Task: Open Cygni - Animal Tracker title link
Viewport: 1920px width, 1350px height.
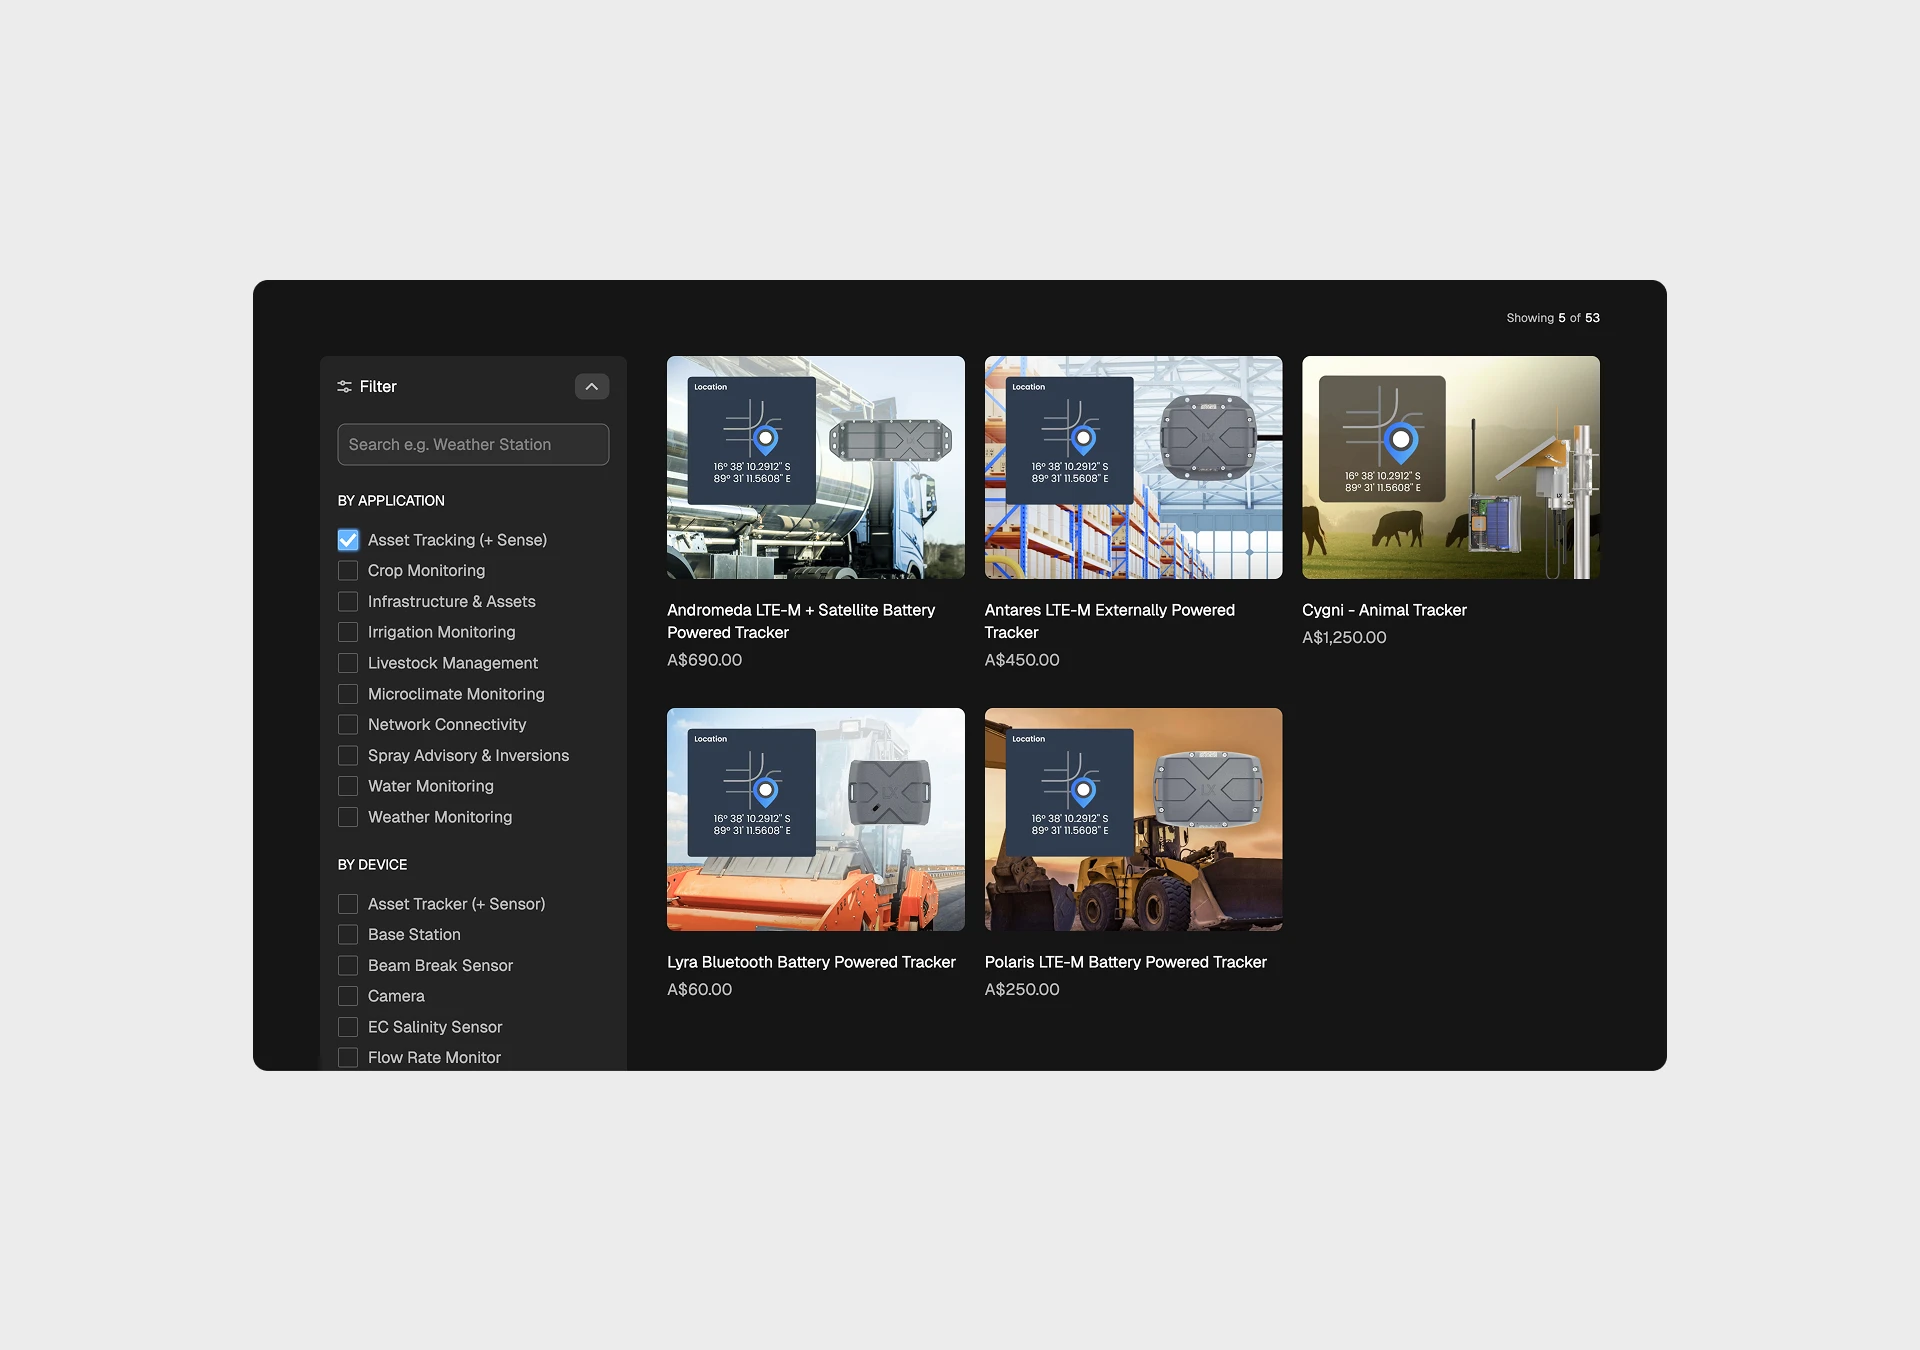Action: [1384, 610]
